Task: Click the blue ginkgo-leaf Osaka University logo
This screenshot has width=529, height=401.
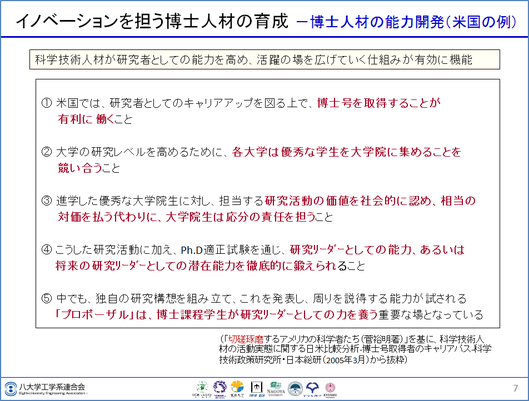Action: 313,389
